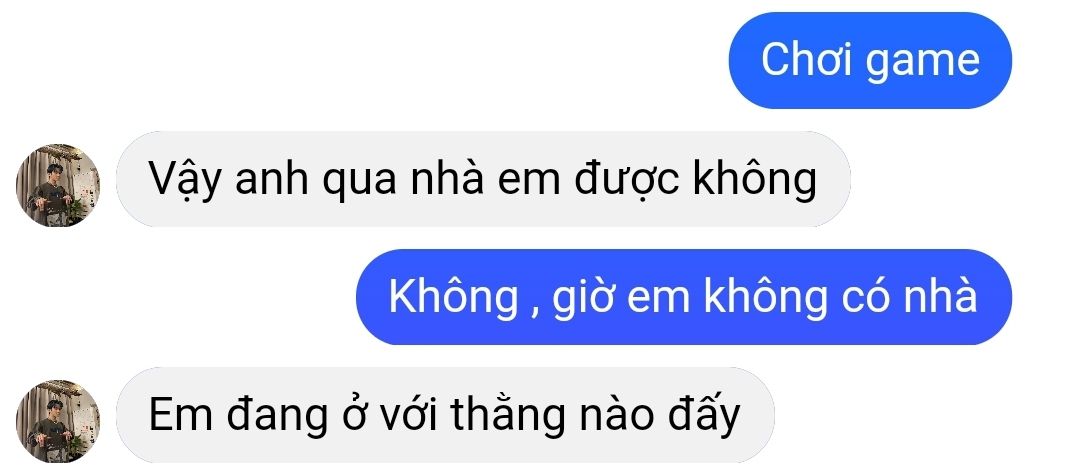Click the word "game" in the top bubble
Image resolution: width=1080 pixels, height=466 pixels.
922,62
